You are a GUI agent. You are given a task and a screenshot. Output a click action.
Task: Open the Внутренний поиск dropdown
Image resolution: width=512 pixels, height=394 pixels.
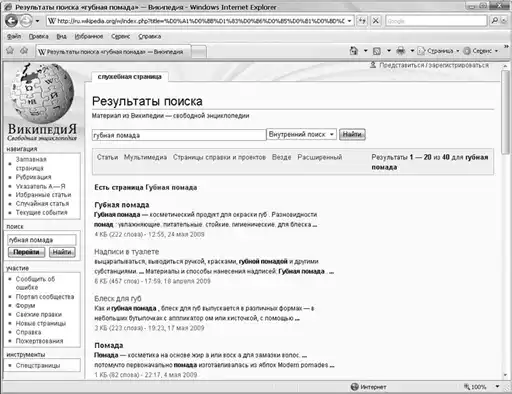(302, 134)
